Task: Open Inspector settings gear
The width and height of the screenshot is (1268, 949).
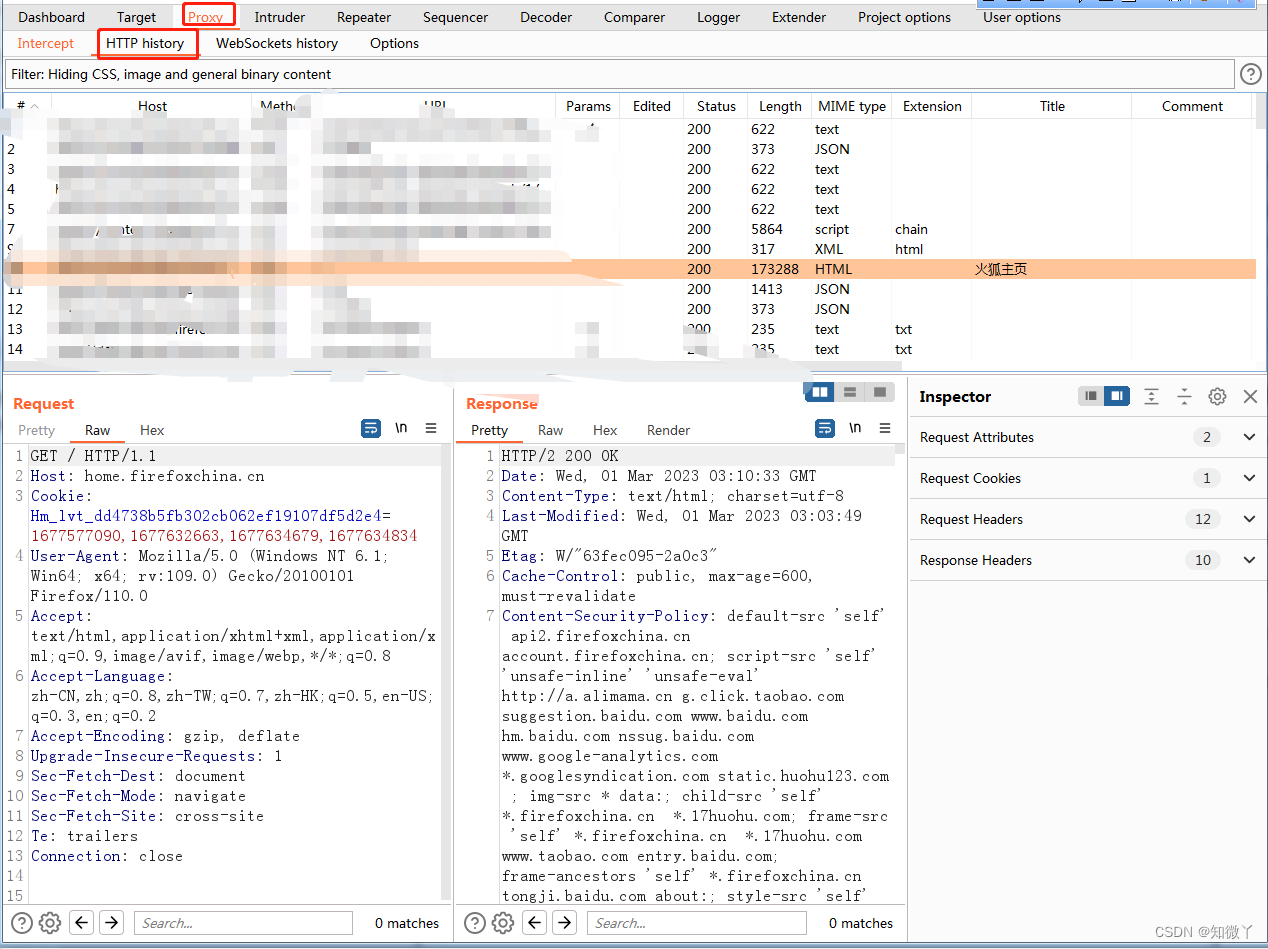Action: tap(1217, 396)
